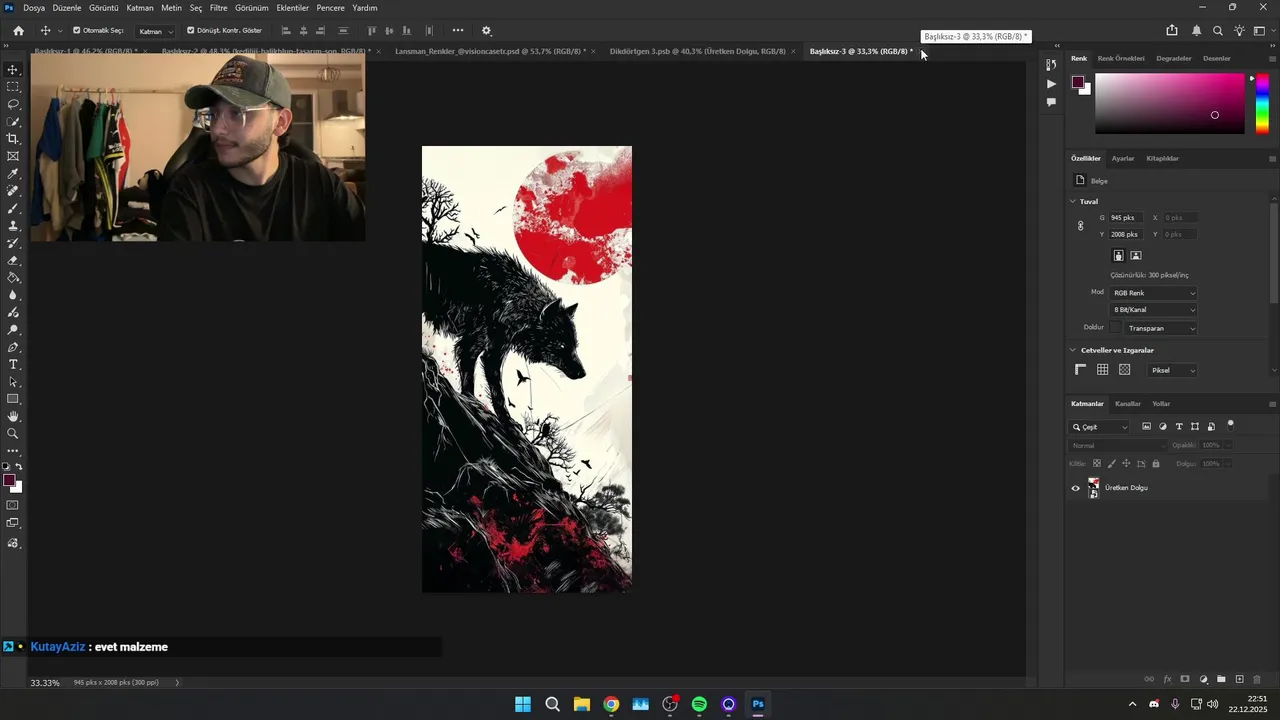Open the options bar settings gear
The image size is (1280, 720).
[x=487, y=31]
